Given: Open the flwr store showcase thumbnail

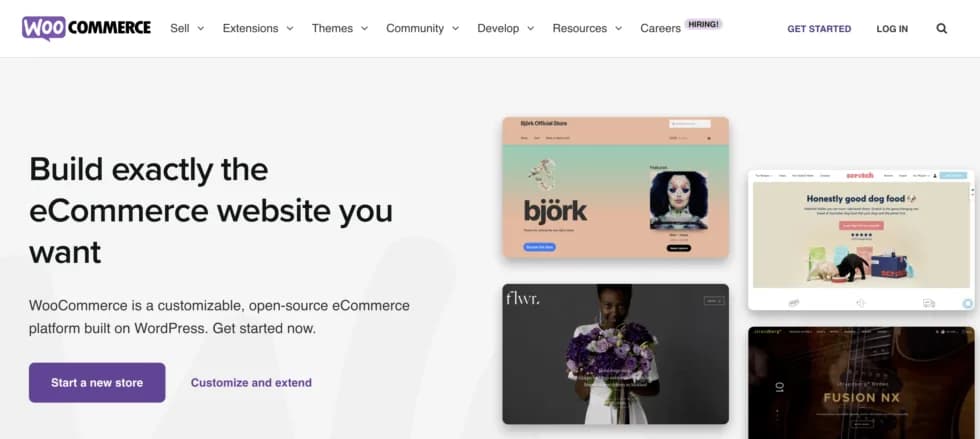Looking at the screenshot, I should pyautogui.click(x=616, y=354).
